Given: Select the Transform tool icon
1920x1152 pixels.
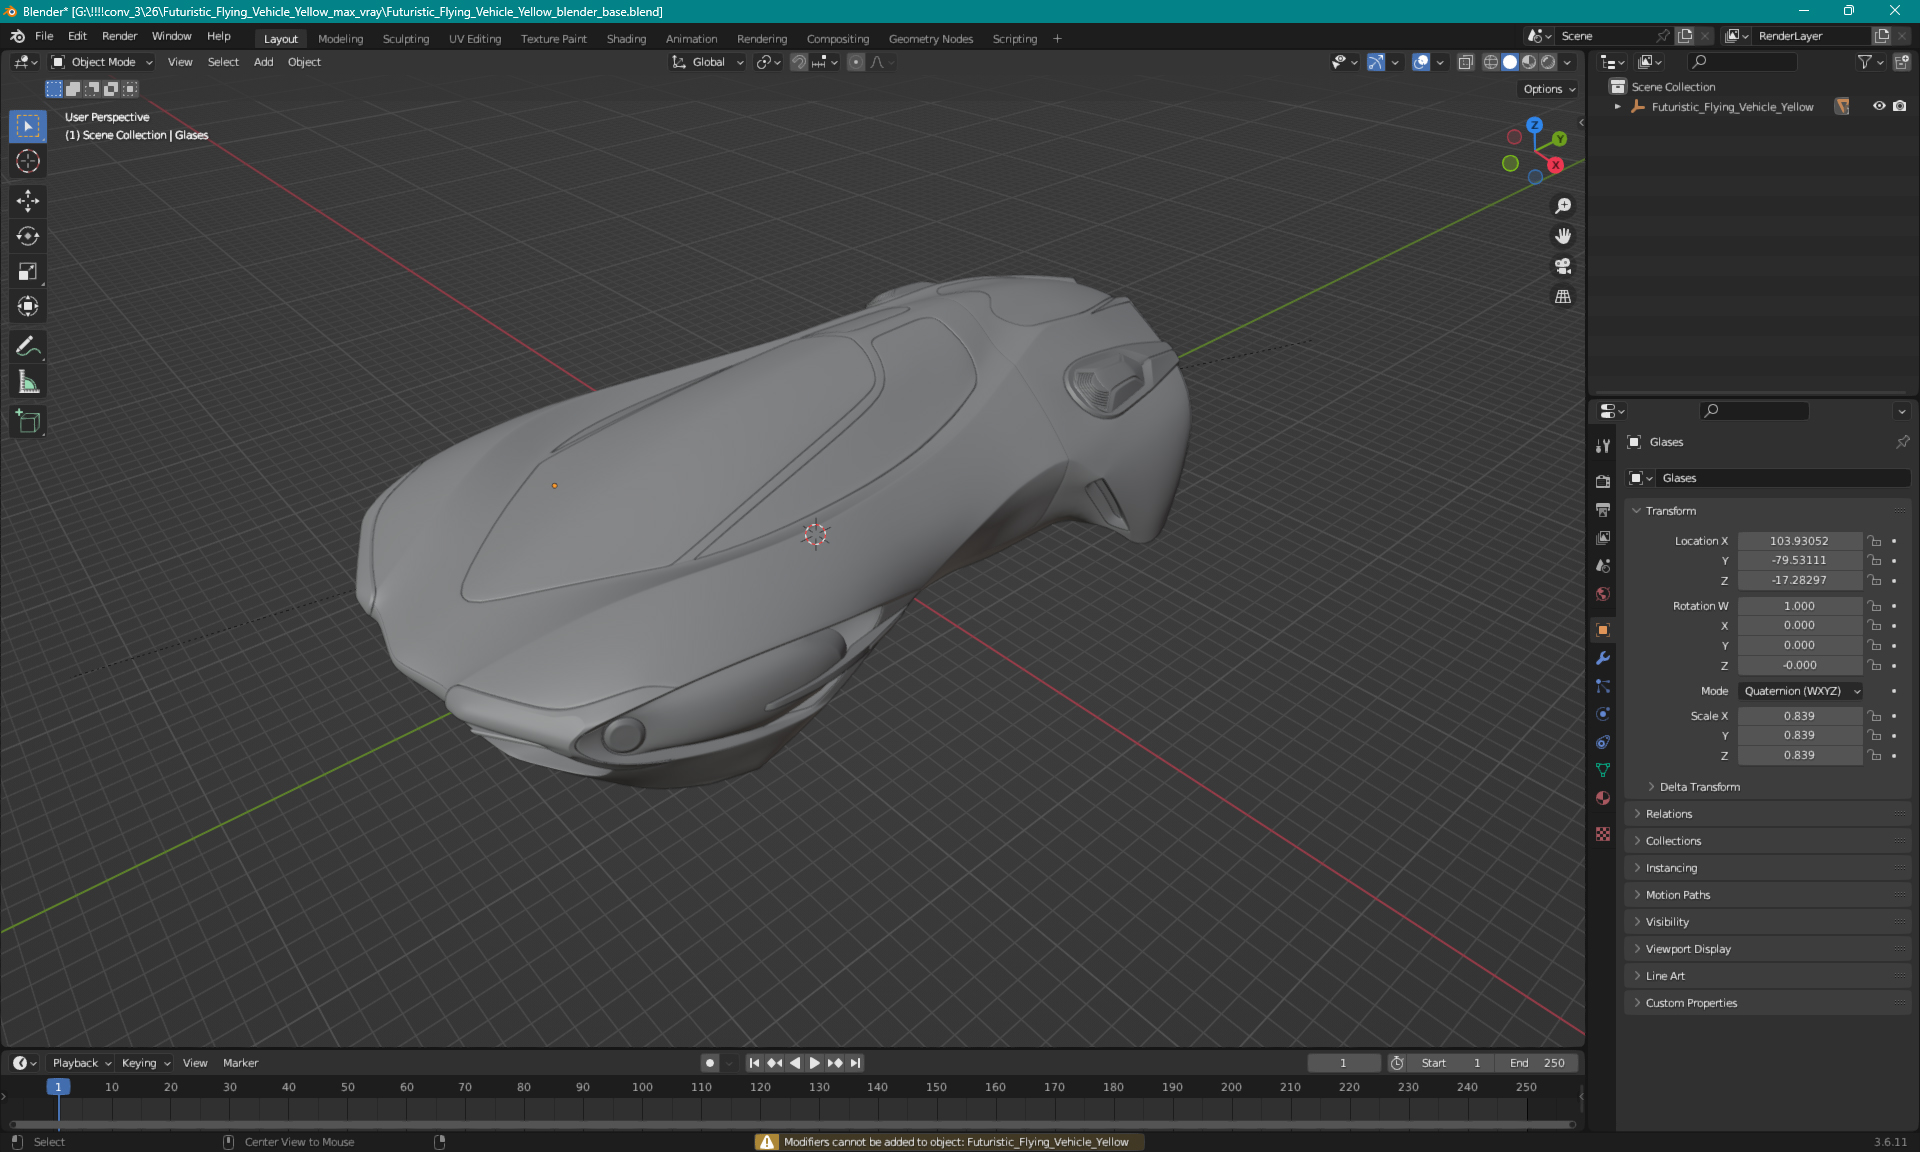Looking at the screenshot, I should pyautogui.click(x=30, y=304).
